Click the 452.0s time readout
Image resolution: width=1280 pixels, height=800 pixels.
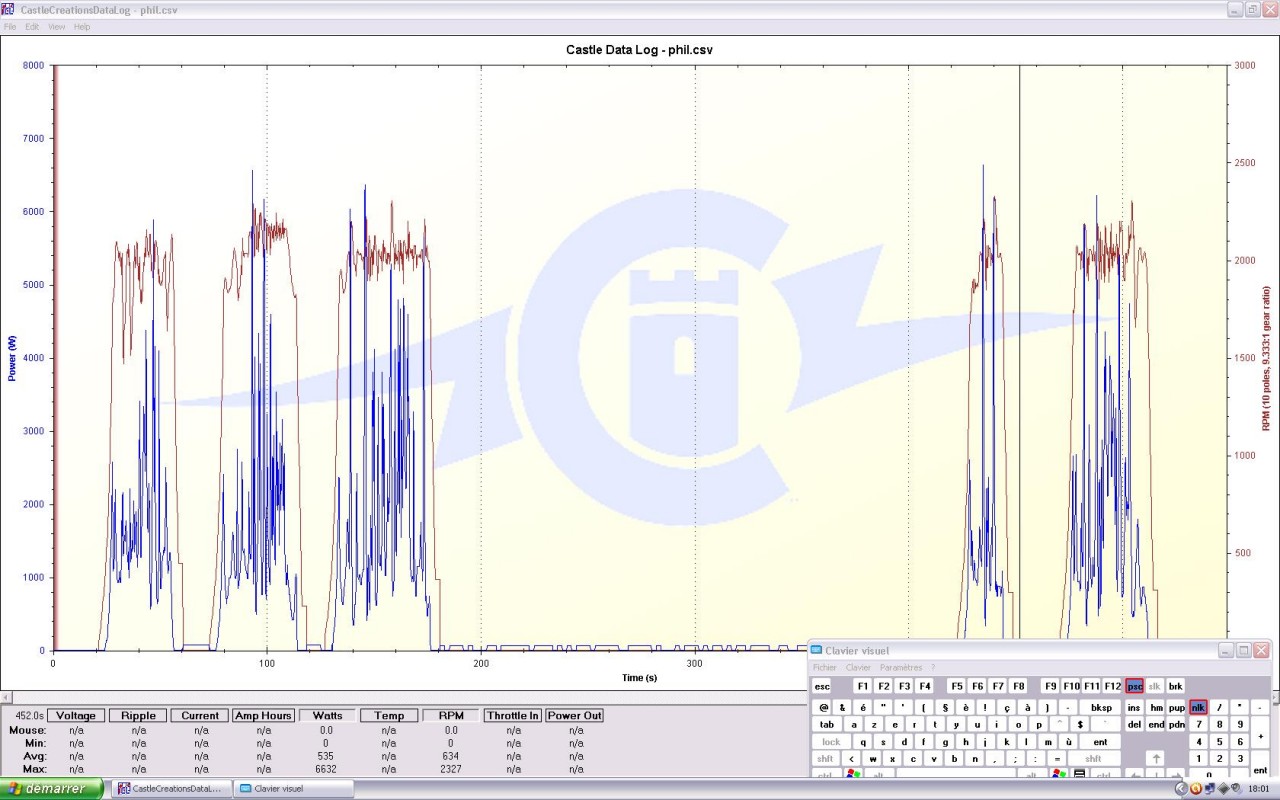coord(27,716)
